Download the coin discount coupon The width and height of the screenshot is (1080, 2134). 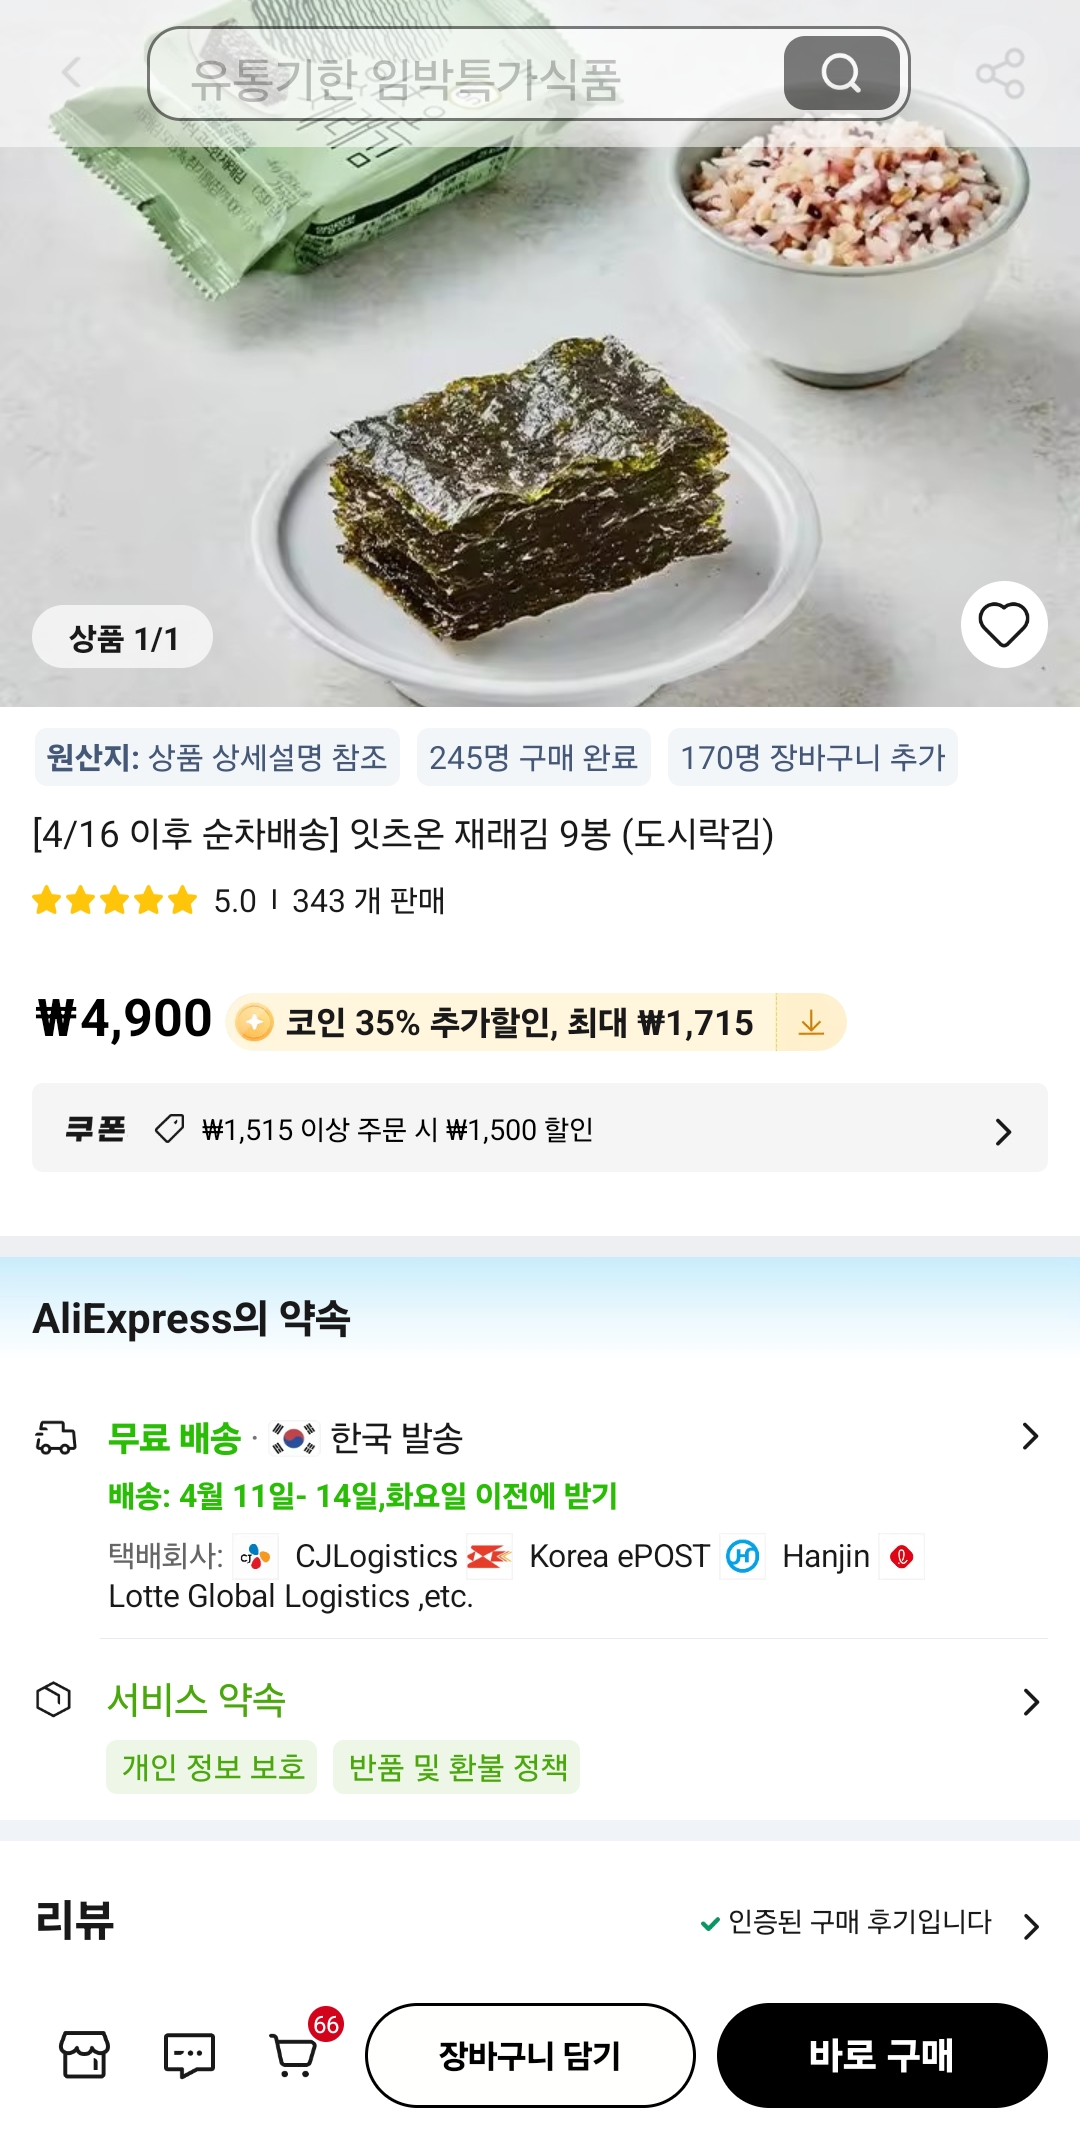[811, 1022]
